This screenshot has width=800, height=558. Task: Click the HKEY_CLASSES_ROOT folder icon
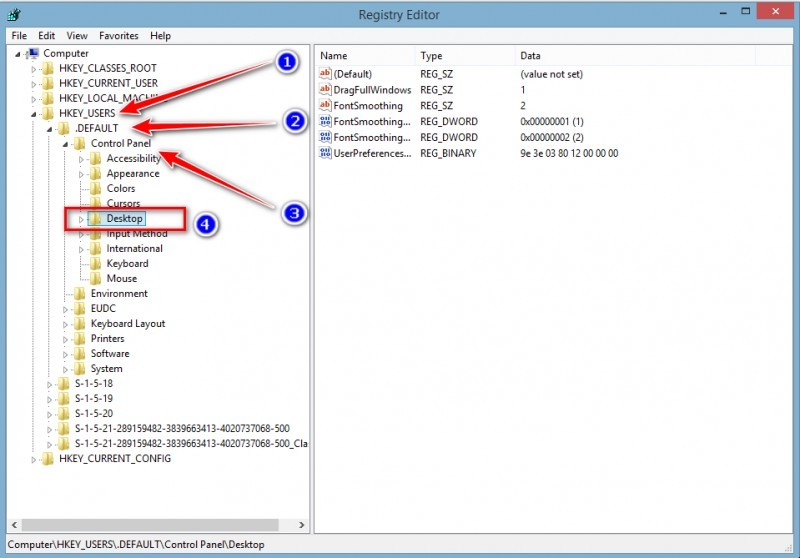coord(48,68)
